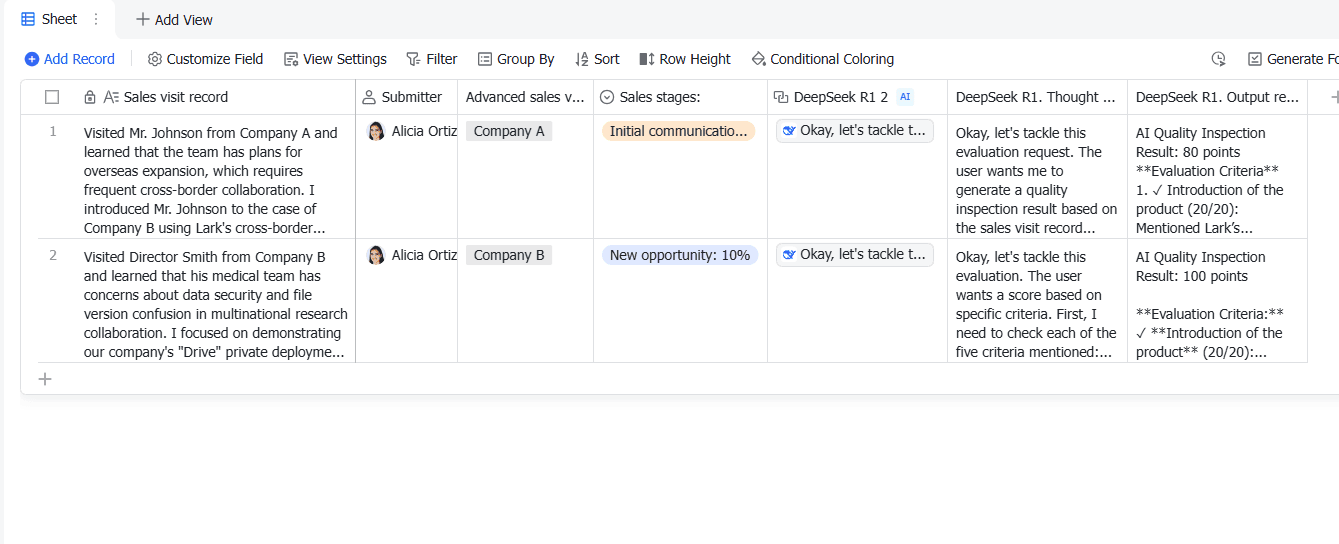
Task: Open the Initial communication stage tag in row 1
Action: (x=678, y=131)
